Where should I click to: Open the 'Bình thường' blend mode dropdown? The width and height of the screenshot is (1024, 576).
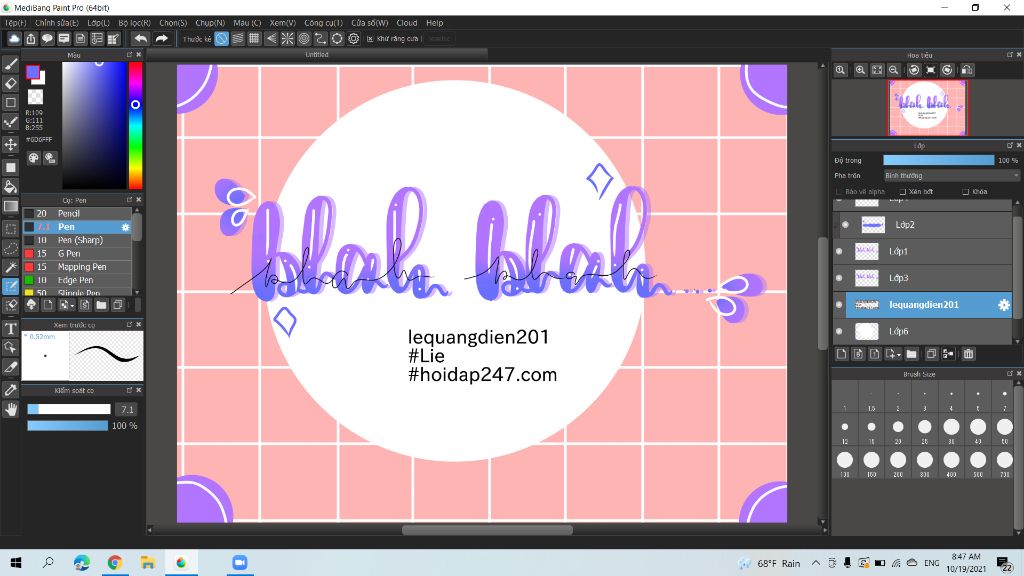[x=951, y=176]
